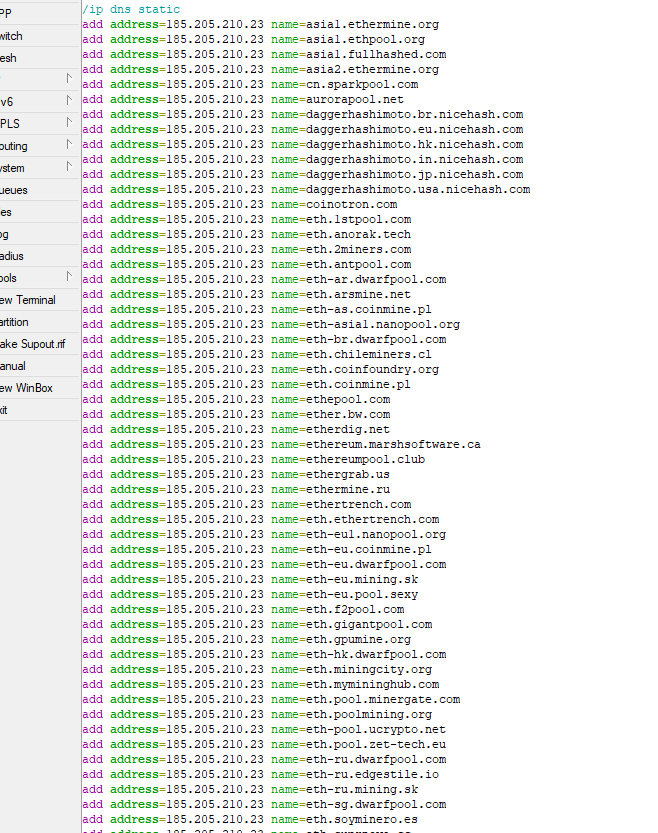Select the ether.bw.com entry
Viewport: 658px width, 833px height.
point(236,414)
